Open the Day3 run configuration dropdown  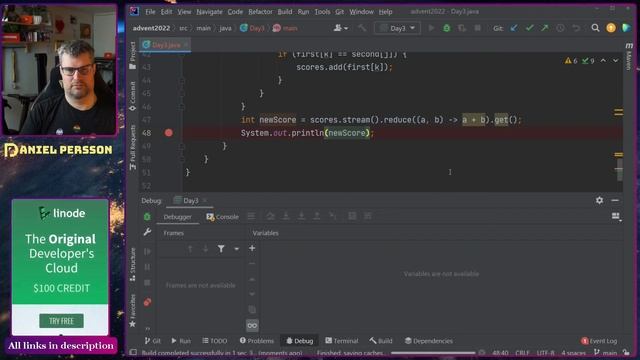coord(397,28)
